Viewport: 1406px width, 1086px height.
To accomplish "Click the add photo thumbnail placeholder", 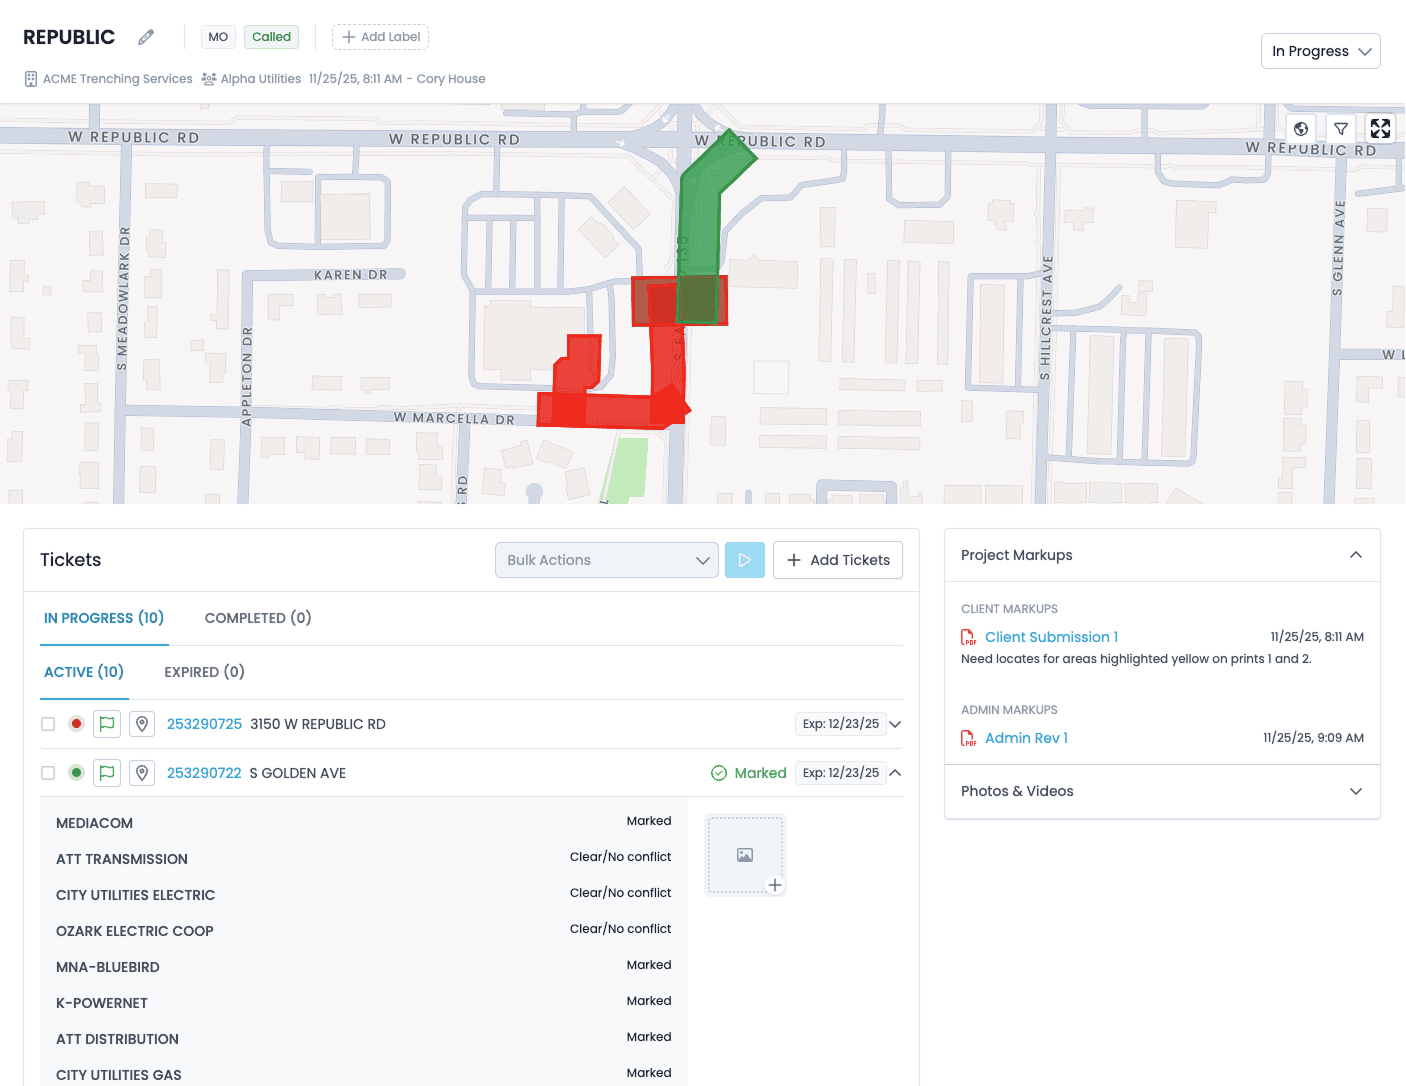I will pos(745,855).
